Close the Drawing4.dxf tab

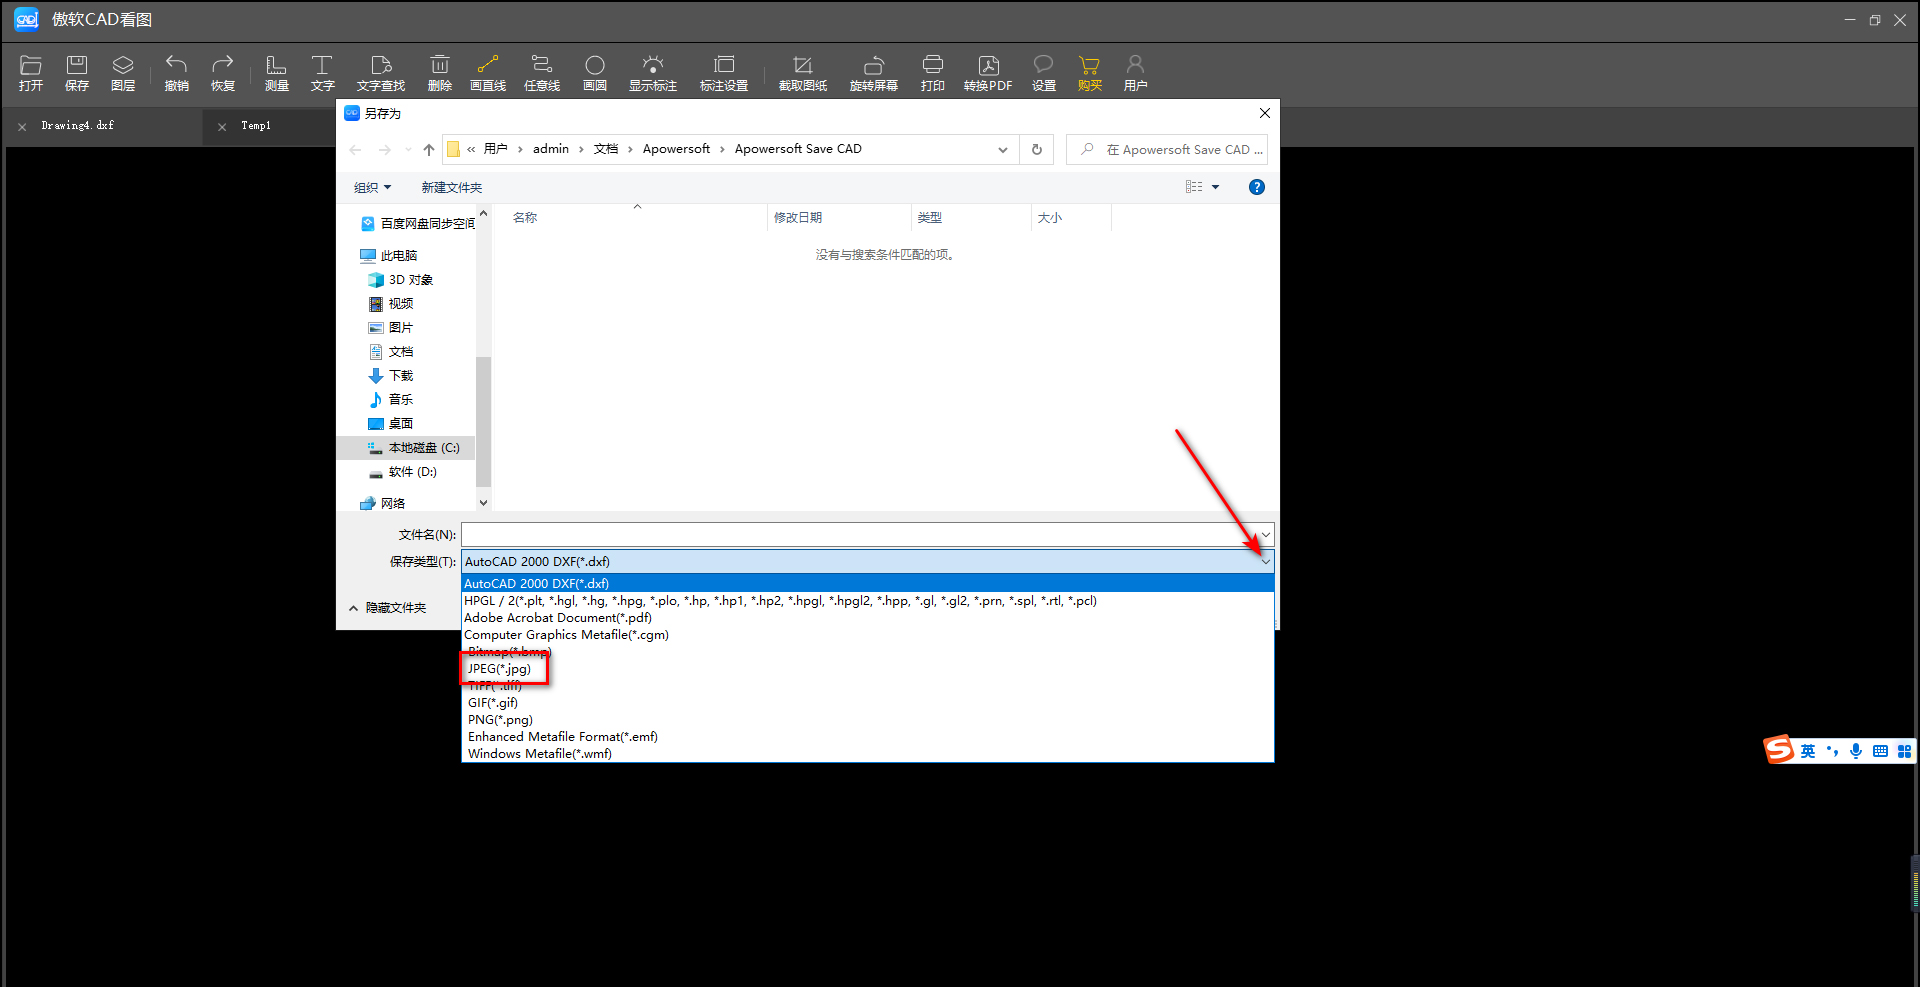tap(22, 127)
